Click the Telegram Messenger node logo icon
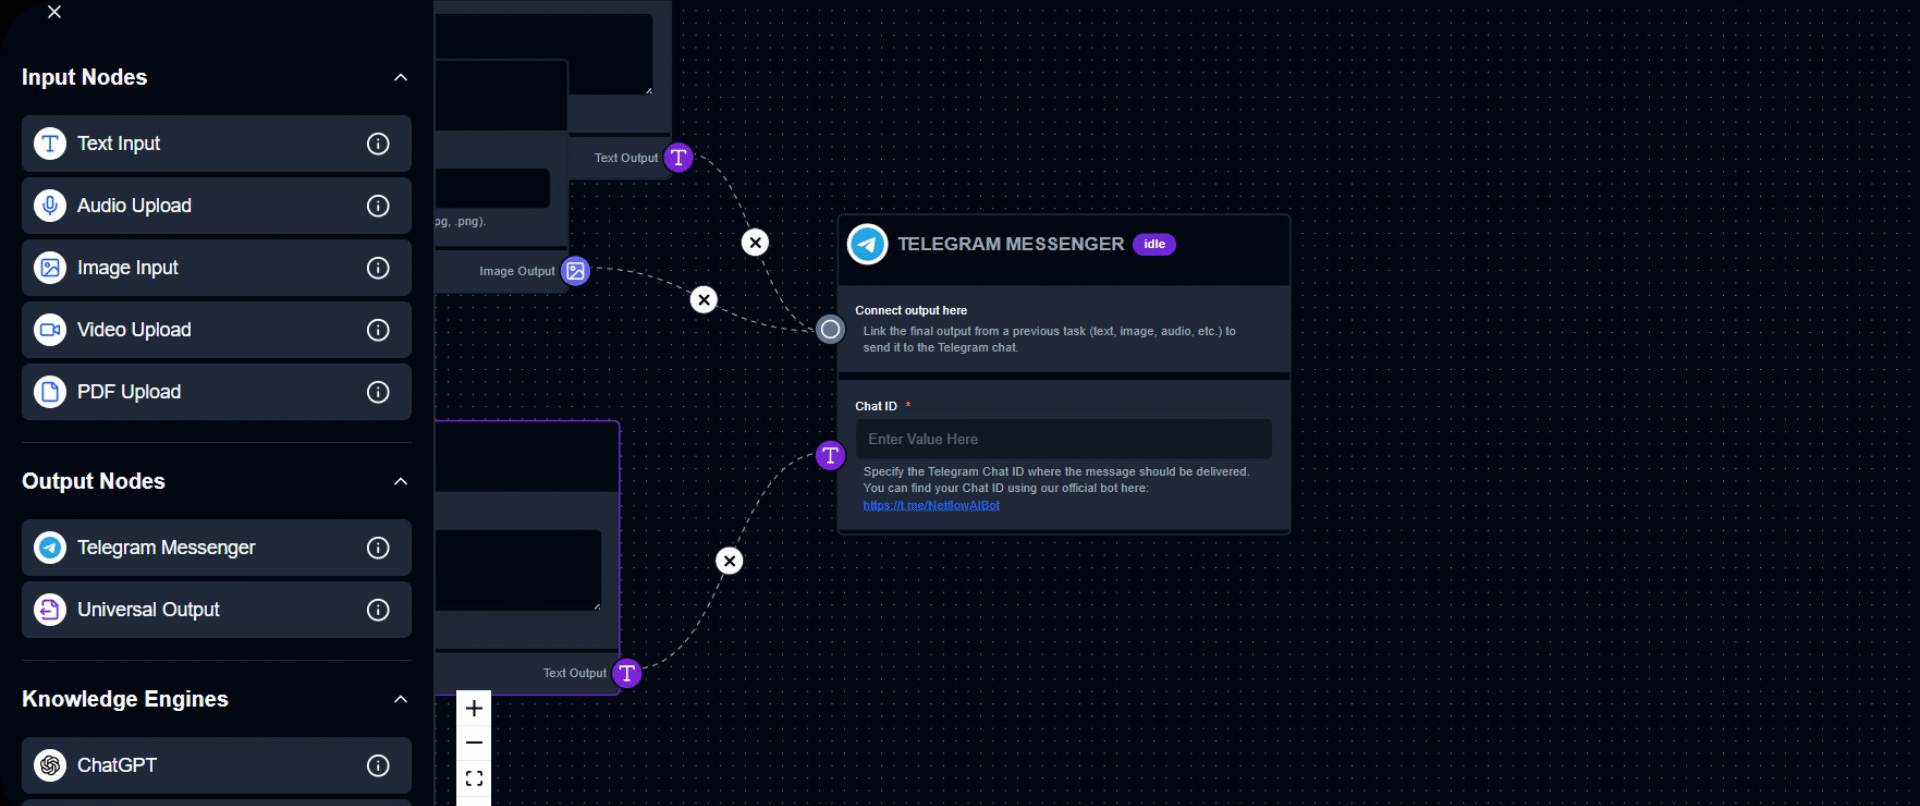 click(x=867, y=244)
